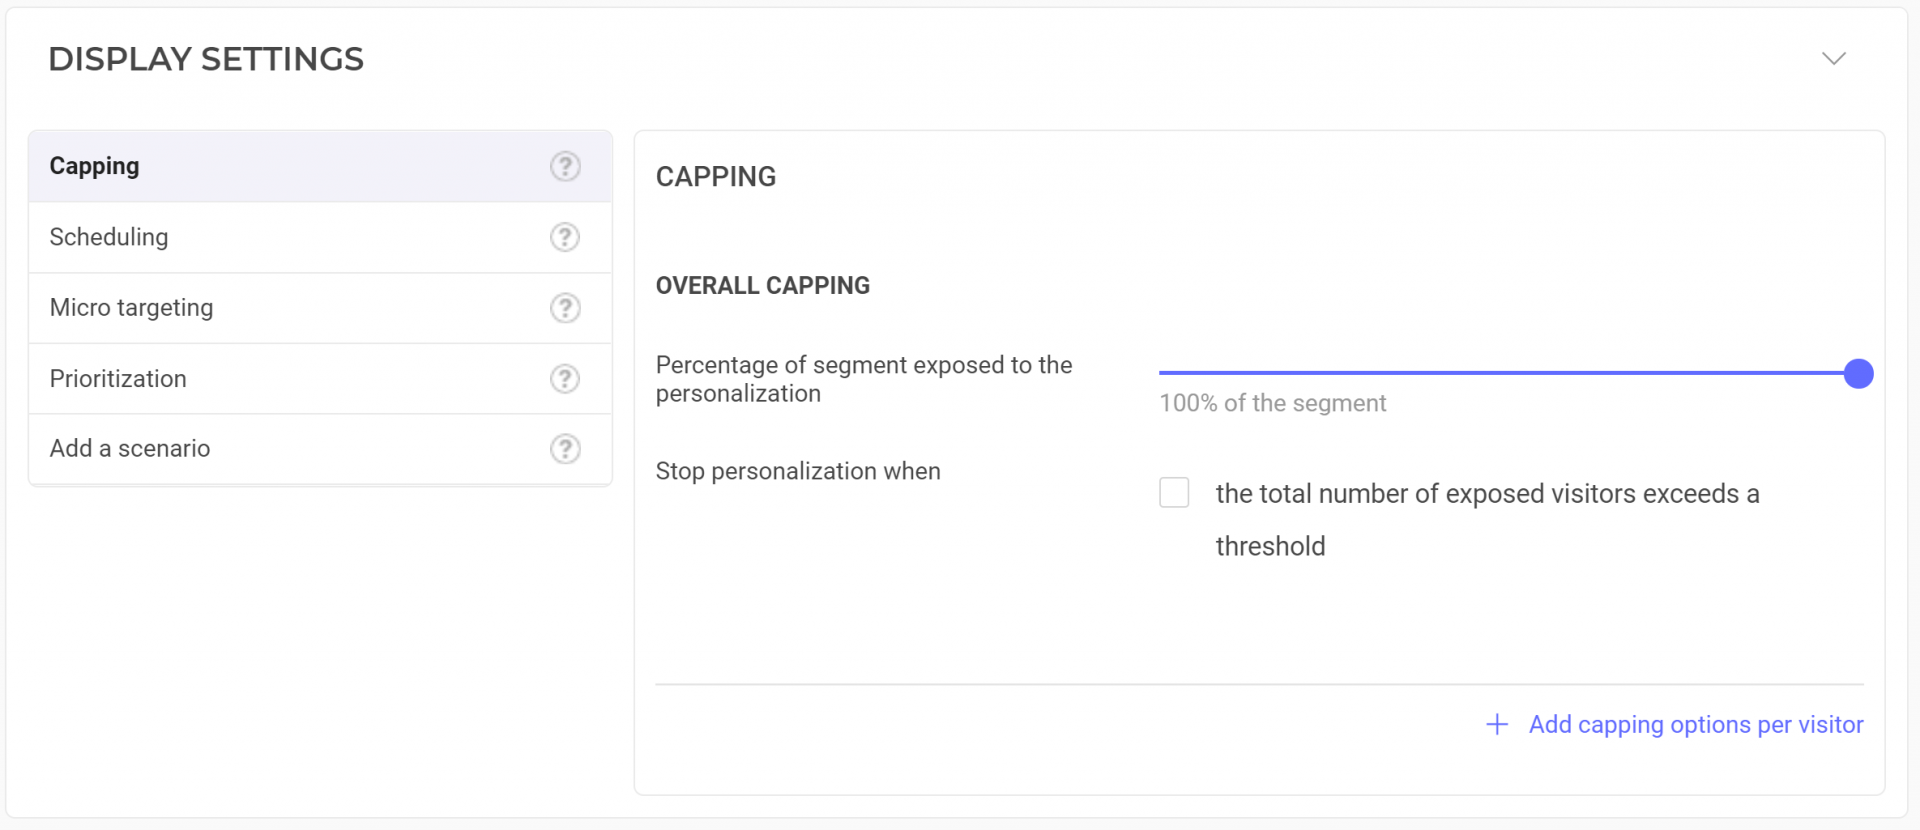View help tooltip icon for Prioritization
The image size is (1920, 830).
coord(565,379)
